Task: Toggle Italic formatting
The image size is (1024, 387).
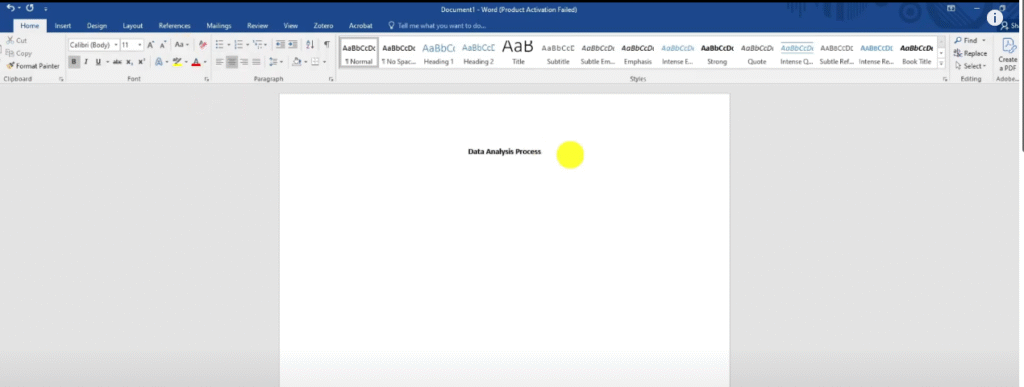Action: click(86, 62)
